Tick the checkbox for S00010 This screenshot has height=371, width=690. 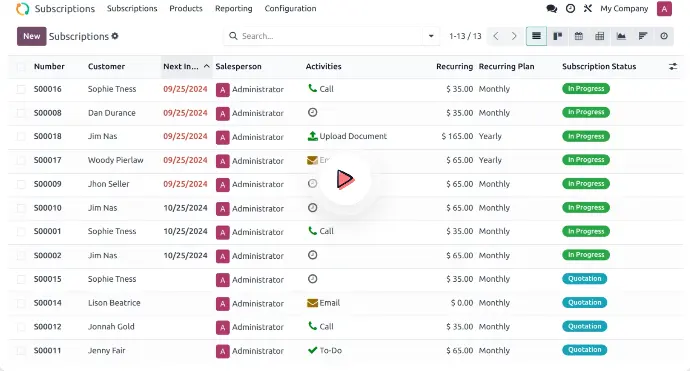[x=21, y=208]
